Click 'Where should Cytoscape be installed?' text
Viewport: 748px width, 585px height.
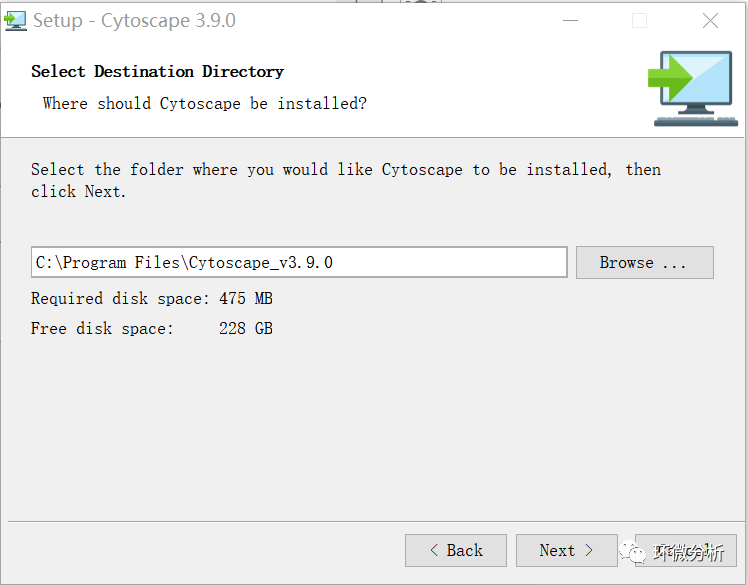205,104
